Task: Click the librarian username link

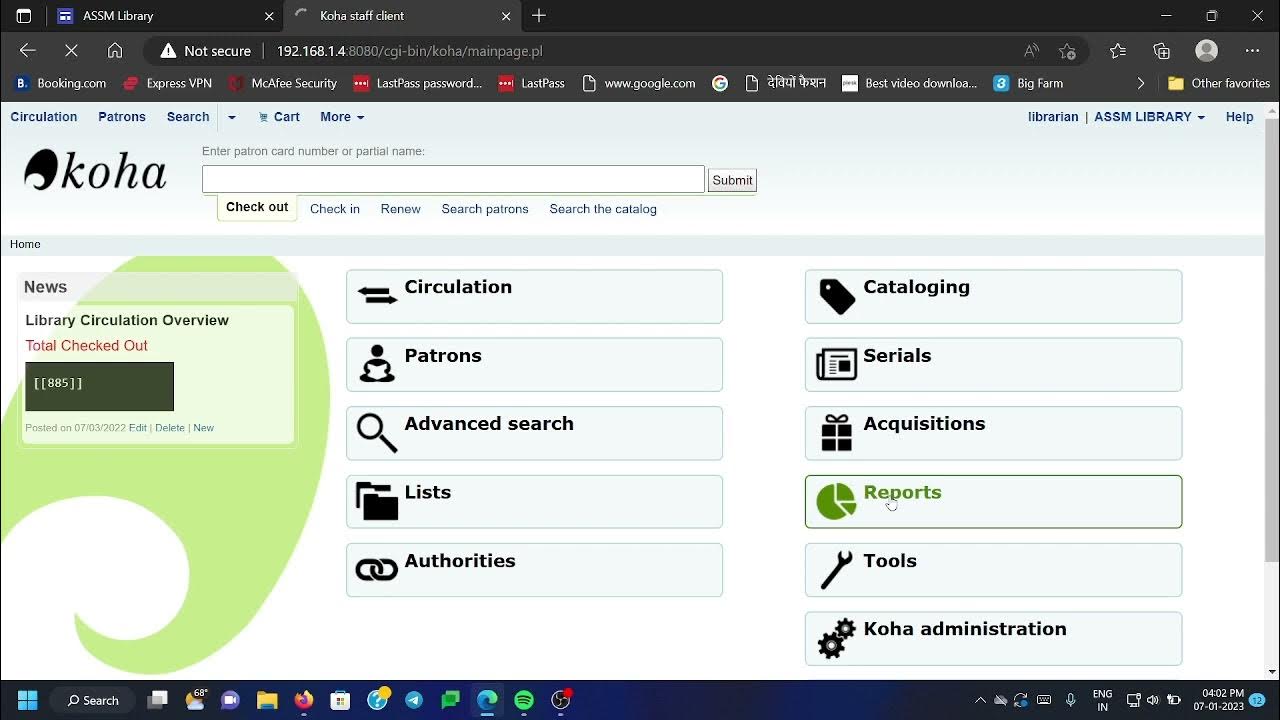Action: point(1053,117)
